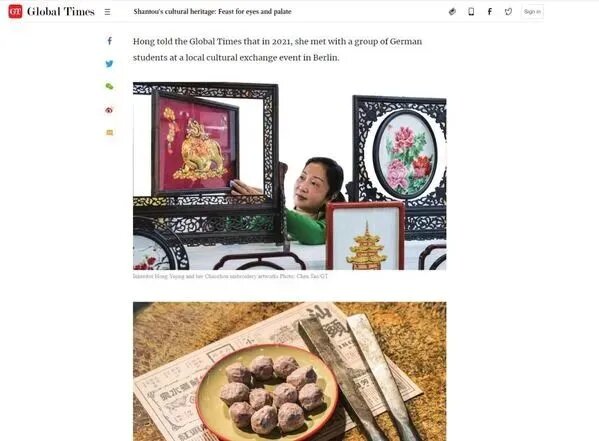The height and width of the screenshot is (441, 599).
Task: Click the header article title text
Action: [212, 11]
